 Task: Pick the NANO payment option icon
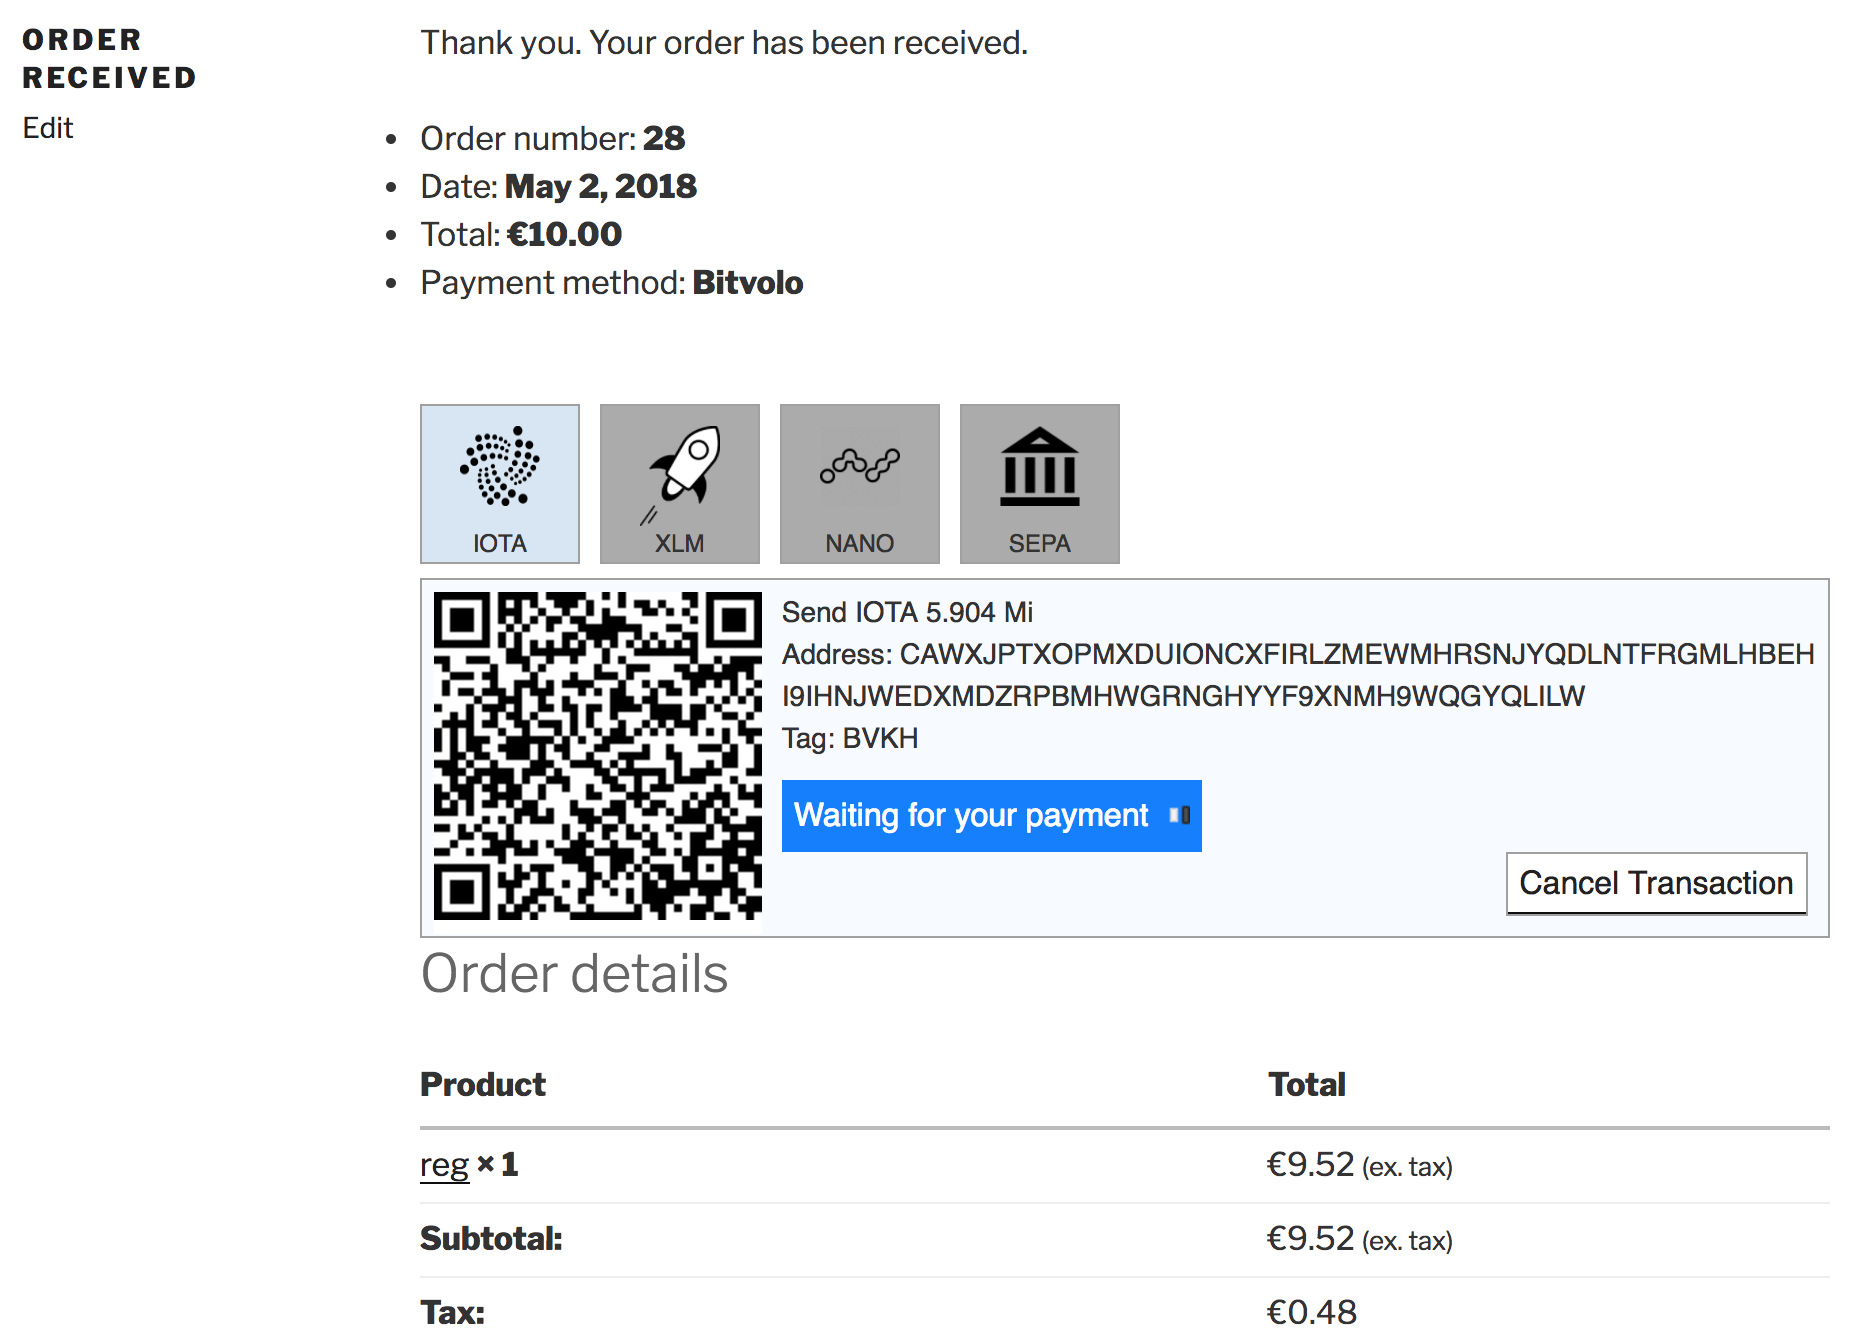(x=860, y=466)
